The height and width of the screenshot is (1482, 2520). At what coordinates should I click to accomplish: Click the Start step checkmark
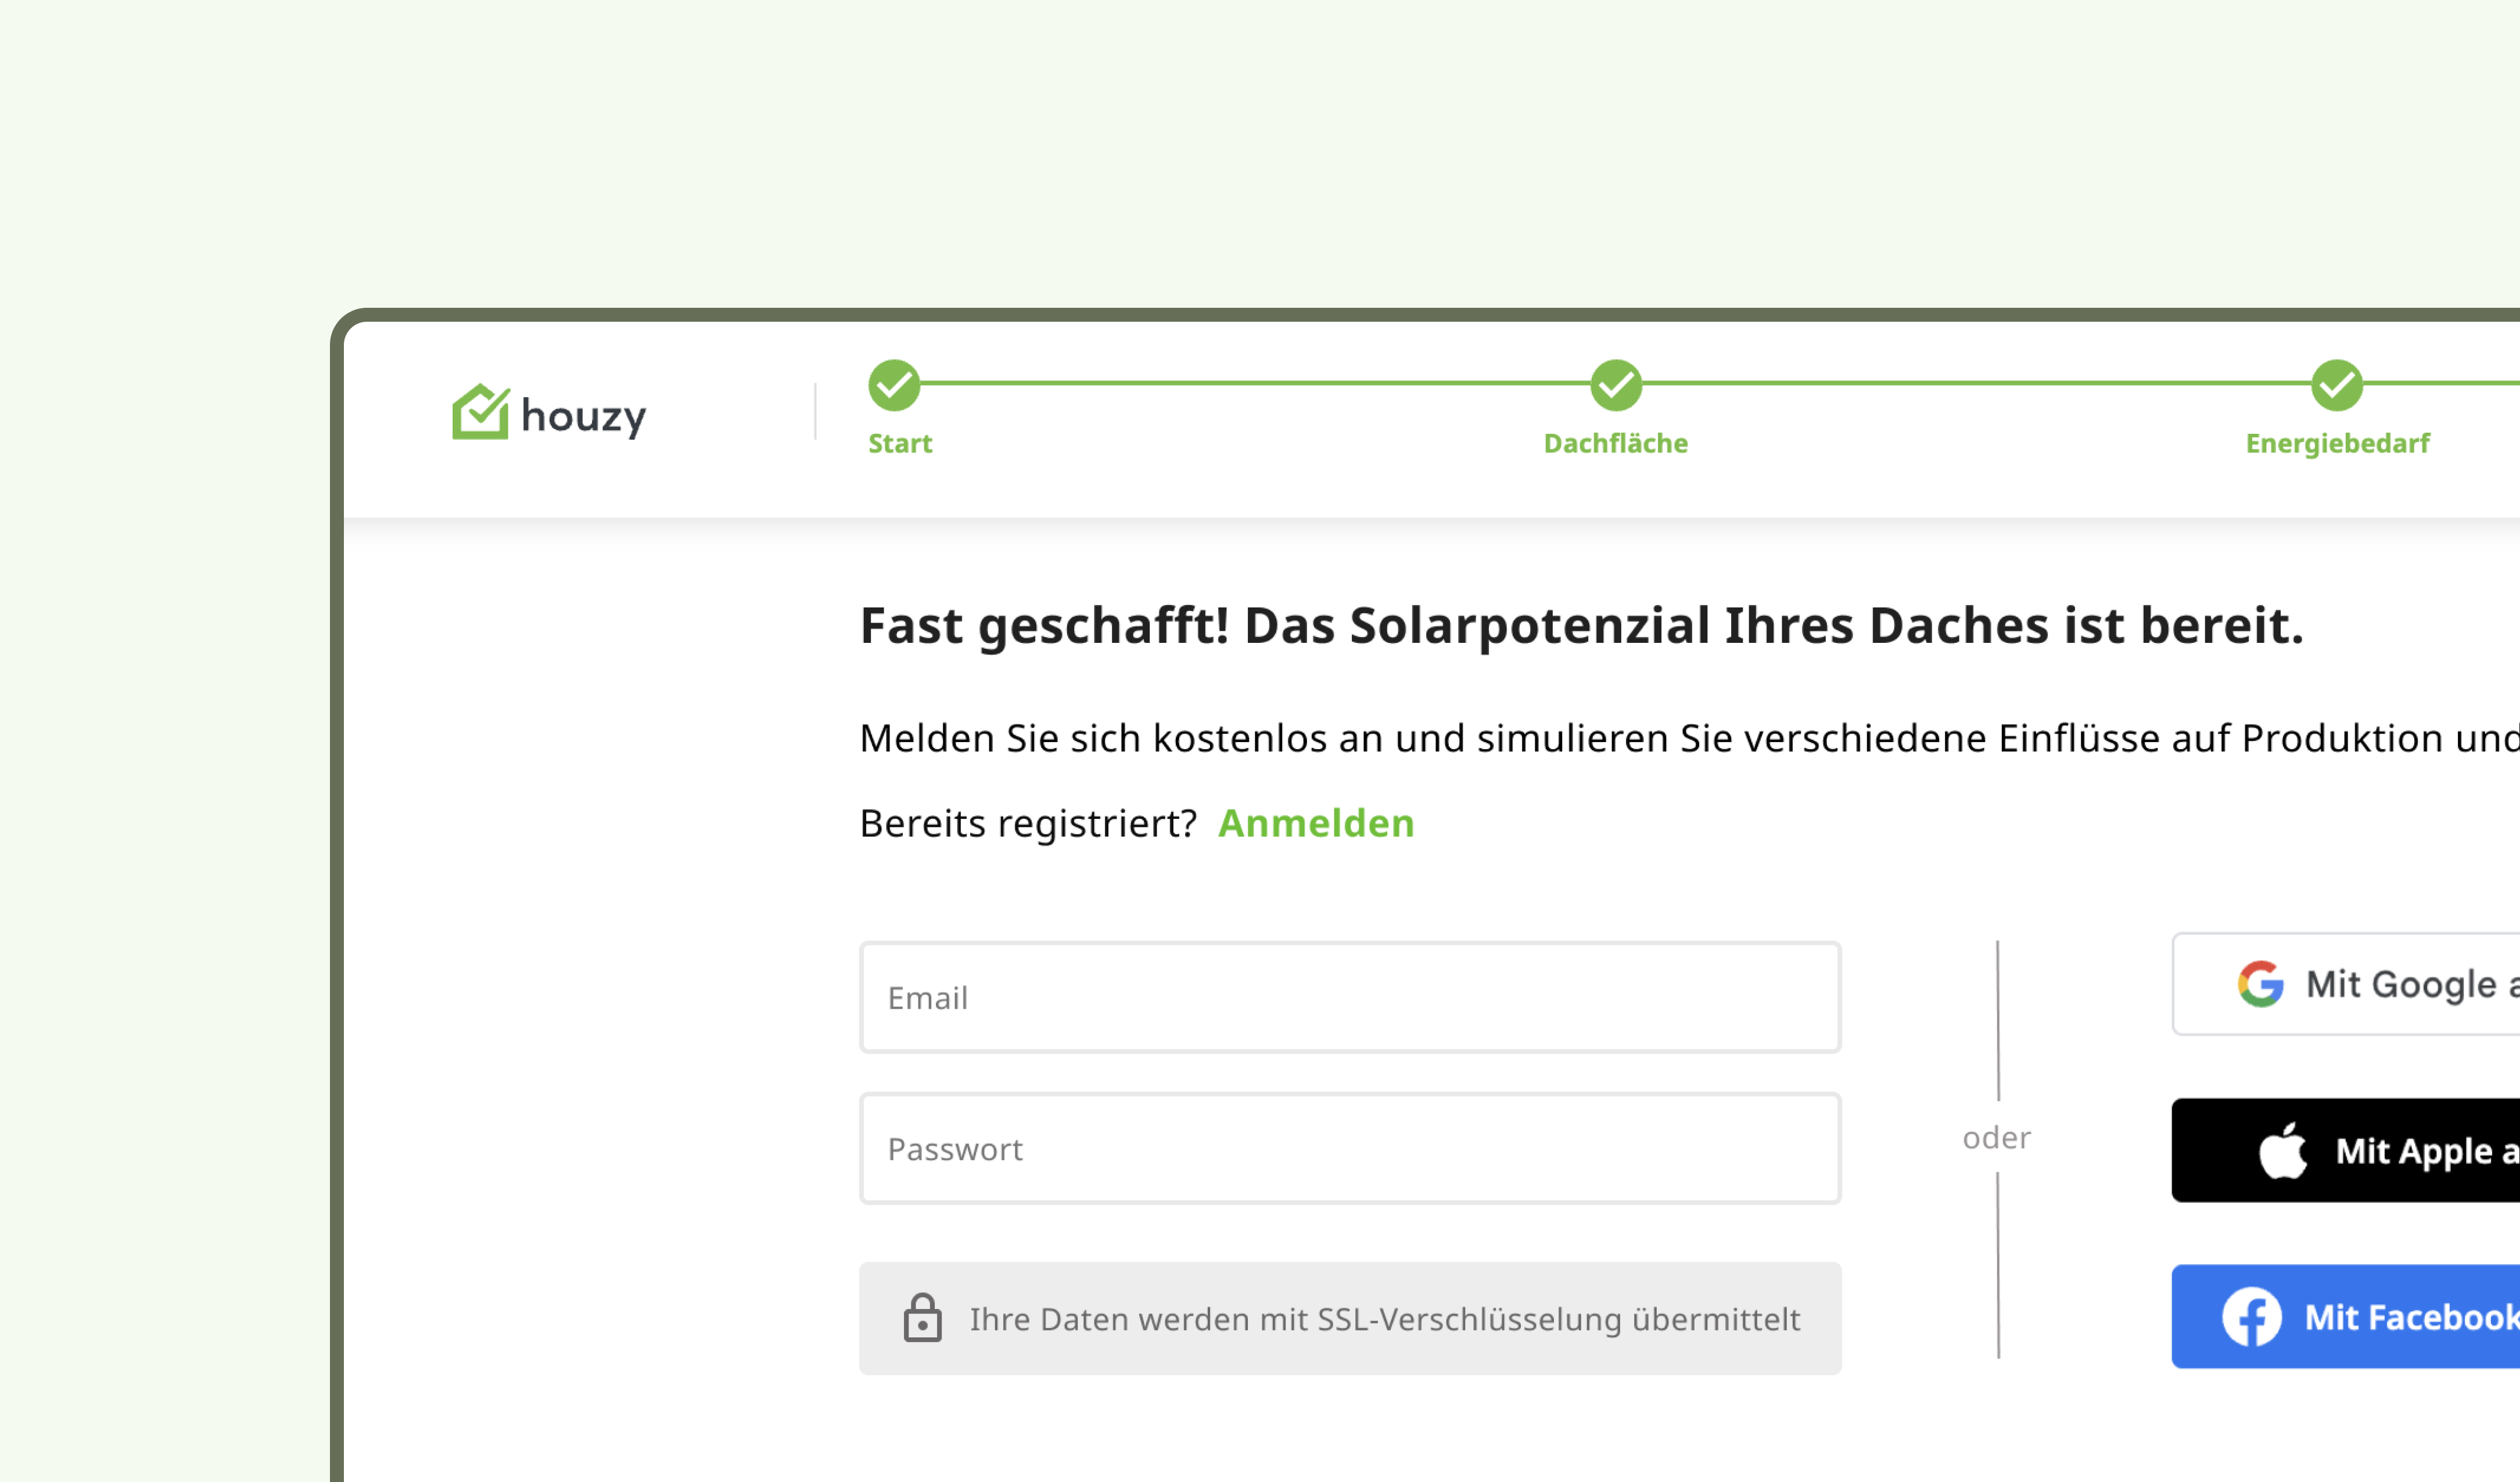point(894,385)
